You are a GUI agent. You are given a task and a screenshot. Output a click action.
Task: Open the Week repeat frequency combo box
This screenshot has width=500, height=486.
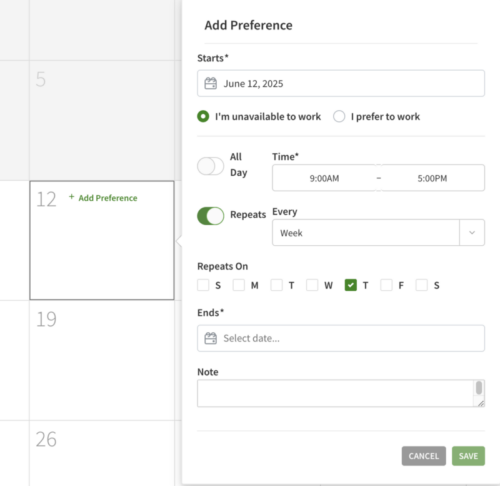point(378,233)
